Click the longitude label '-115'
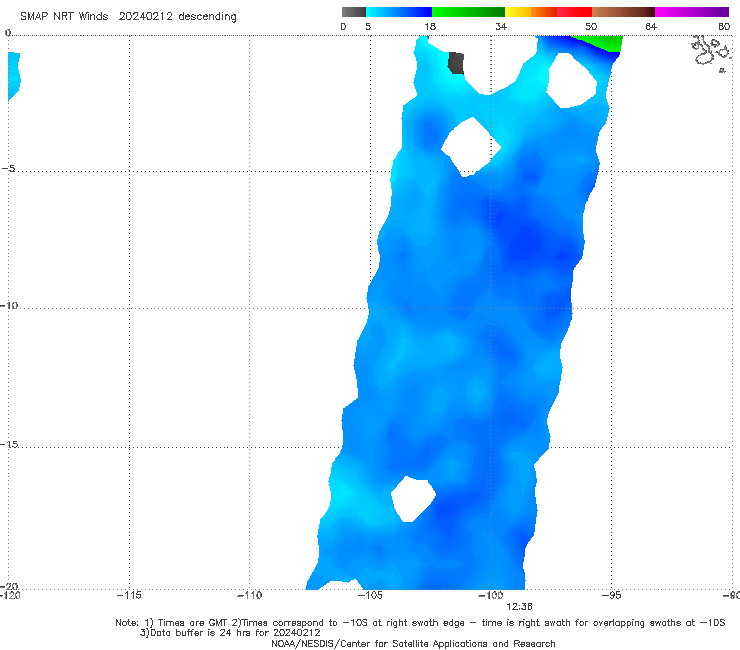This screenshot has height=650, width=740. pos(129,595)
